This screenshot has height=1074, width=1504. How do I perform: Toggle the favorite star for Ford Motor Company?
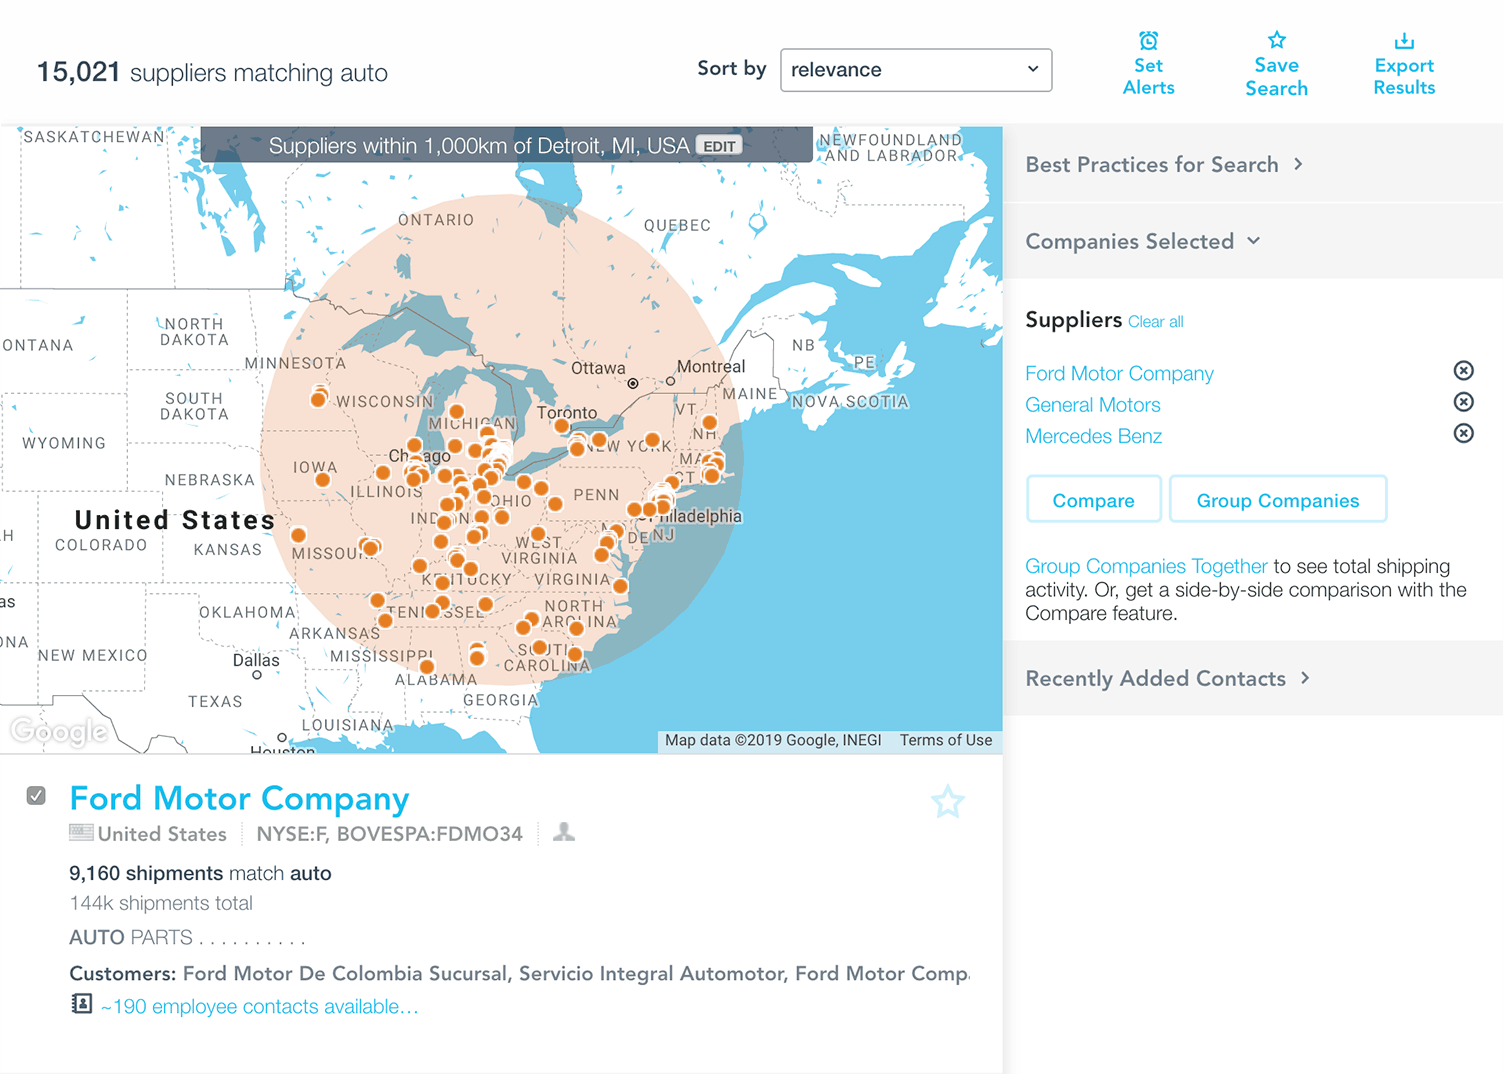[947, 801]
